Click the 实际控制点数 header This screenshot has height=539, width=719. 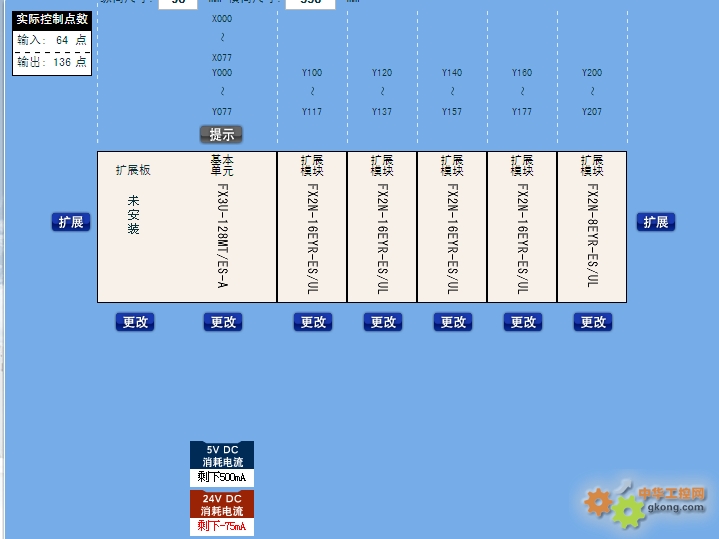(x=52, y=19)
